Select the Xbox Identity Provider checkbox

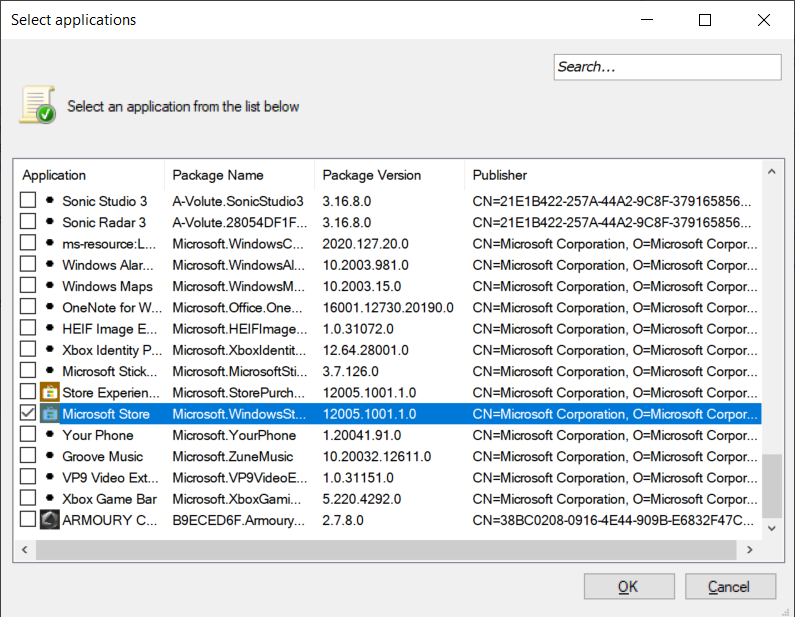pyautogui.click(x=28, y=349)
